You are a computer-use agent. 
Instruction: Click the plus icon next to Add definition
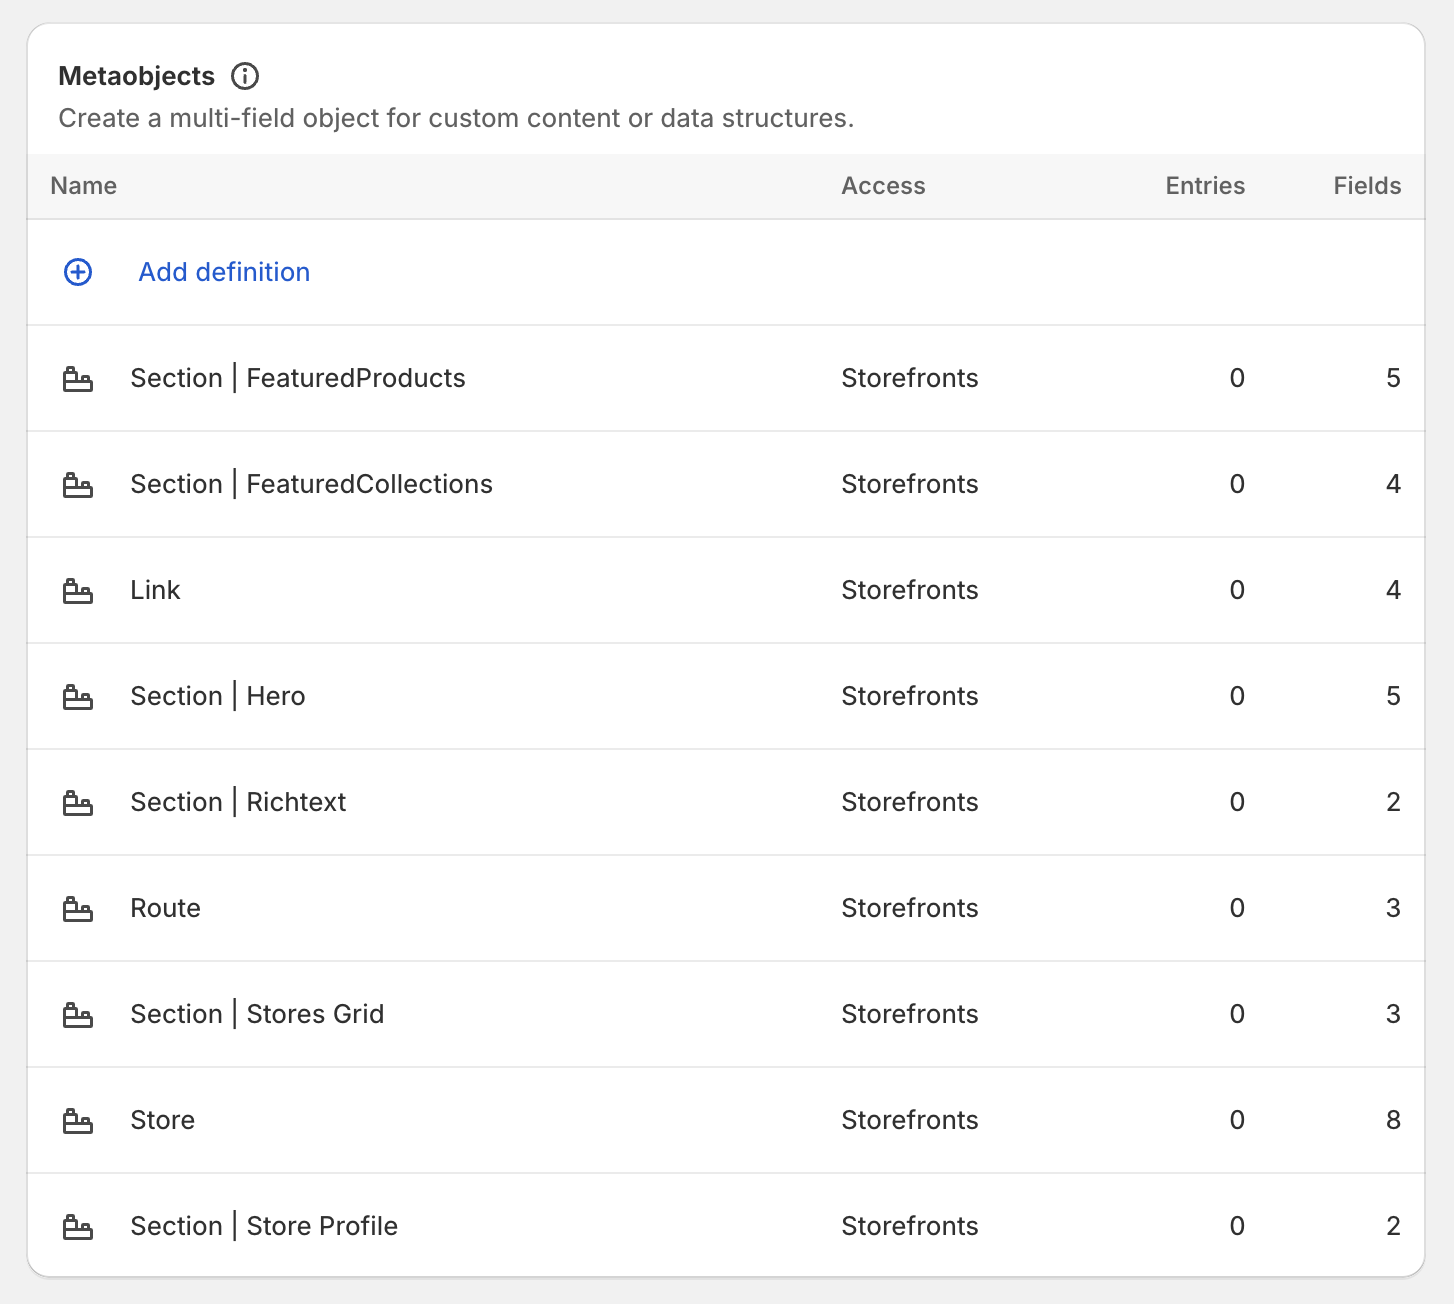(77, 272)
